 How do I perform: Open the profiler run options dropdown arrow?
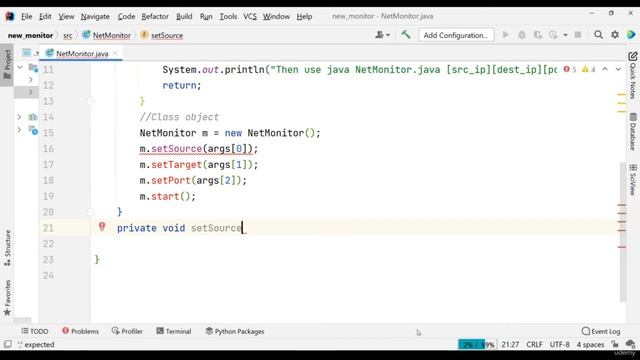(x=565, y=36)
